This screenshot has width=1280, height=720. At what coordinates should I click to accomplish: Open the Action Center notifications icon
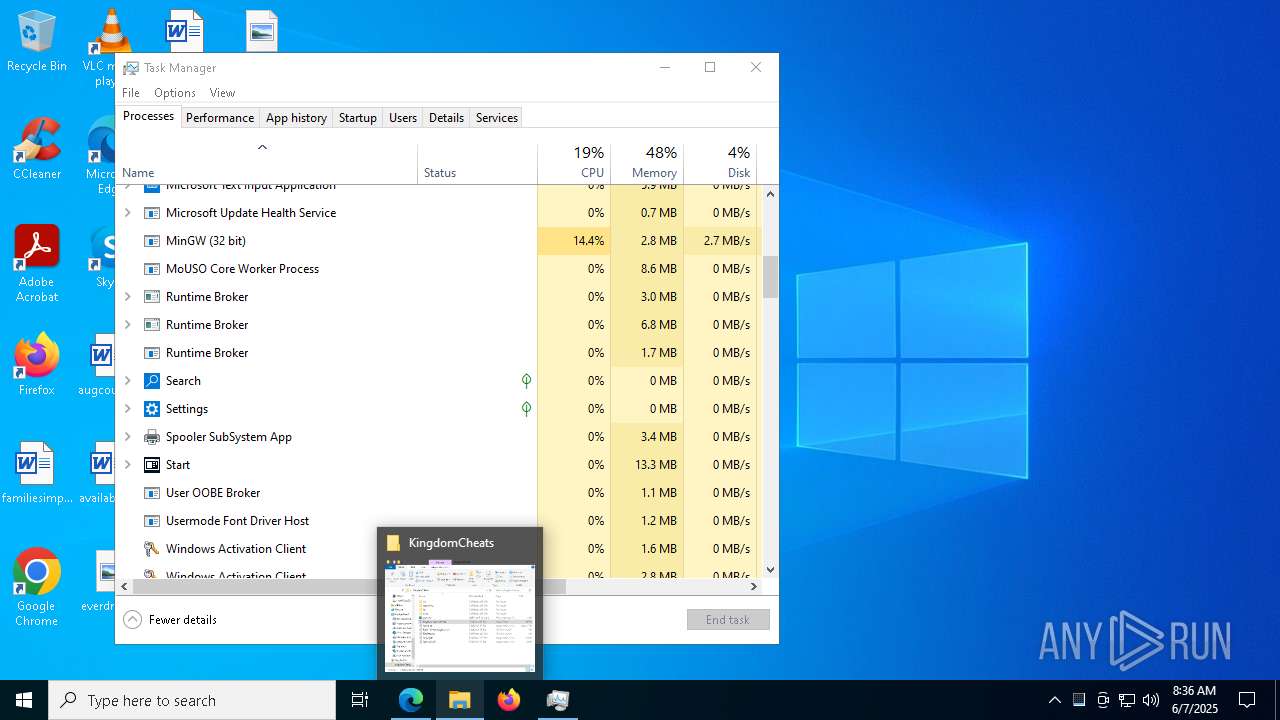click(1247, 700)
